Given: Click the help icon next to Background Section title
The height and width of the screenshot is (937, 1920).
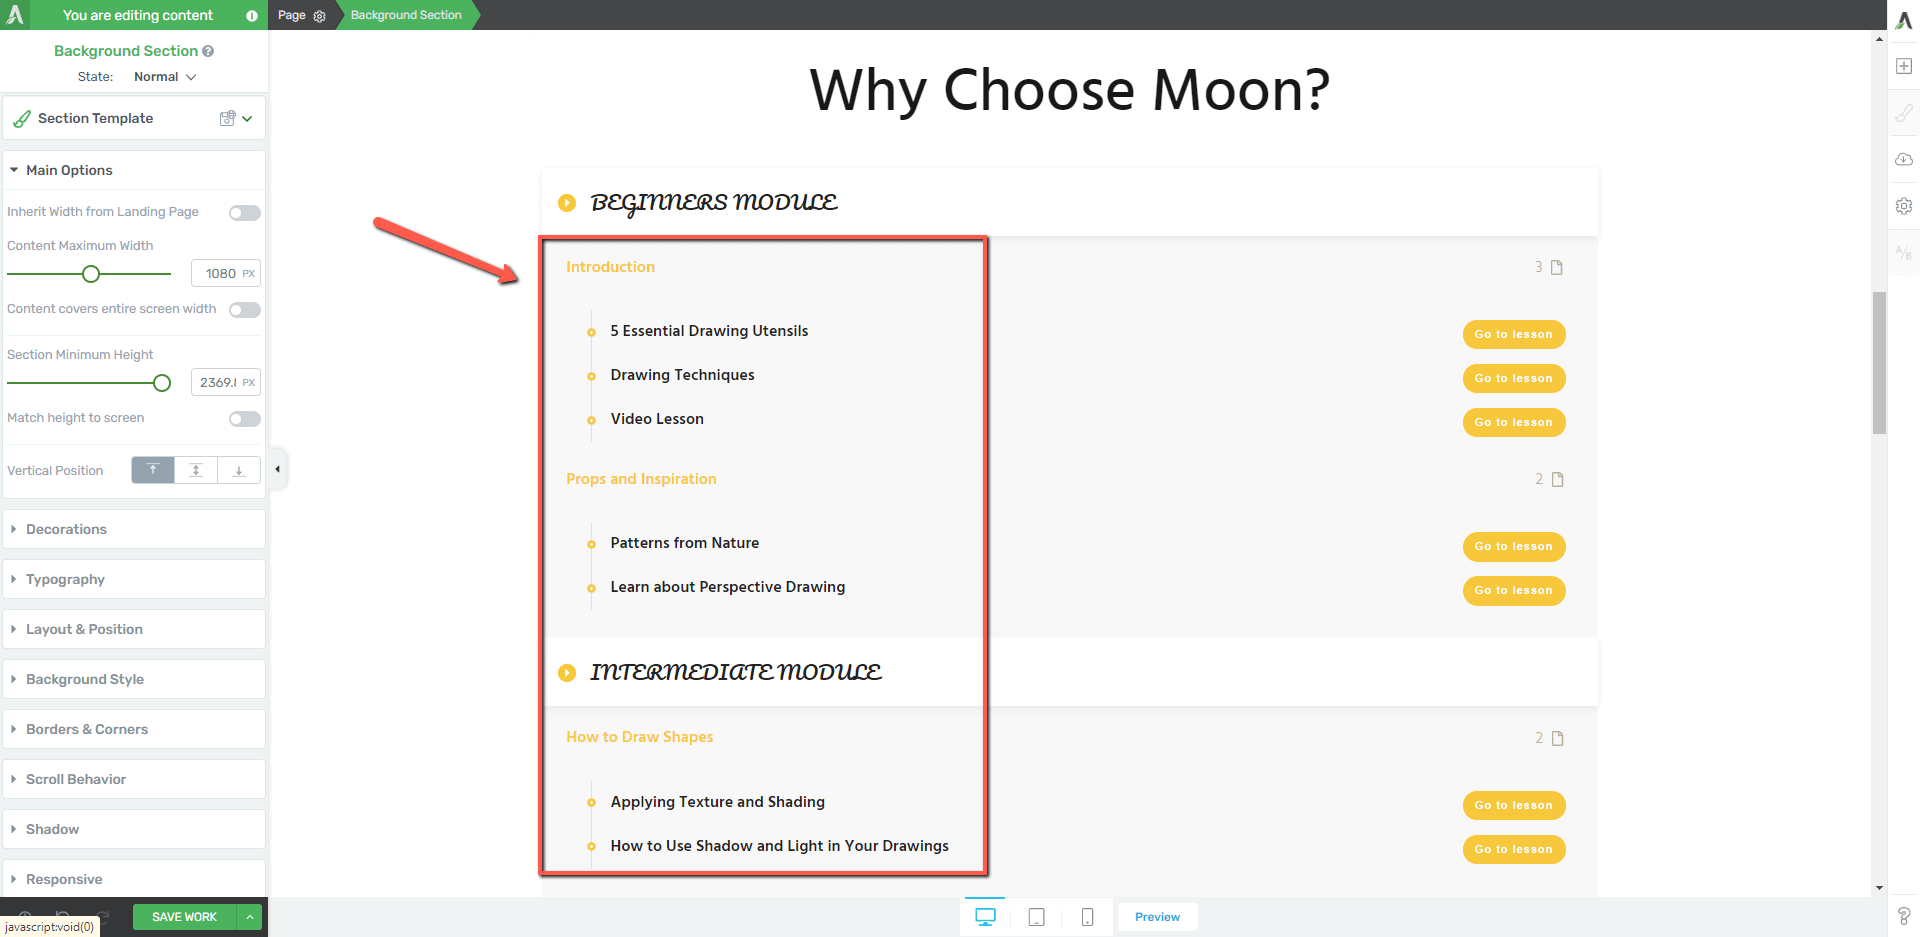Looking at the screenshot, I should [208, 51].
